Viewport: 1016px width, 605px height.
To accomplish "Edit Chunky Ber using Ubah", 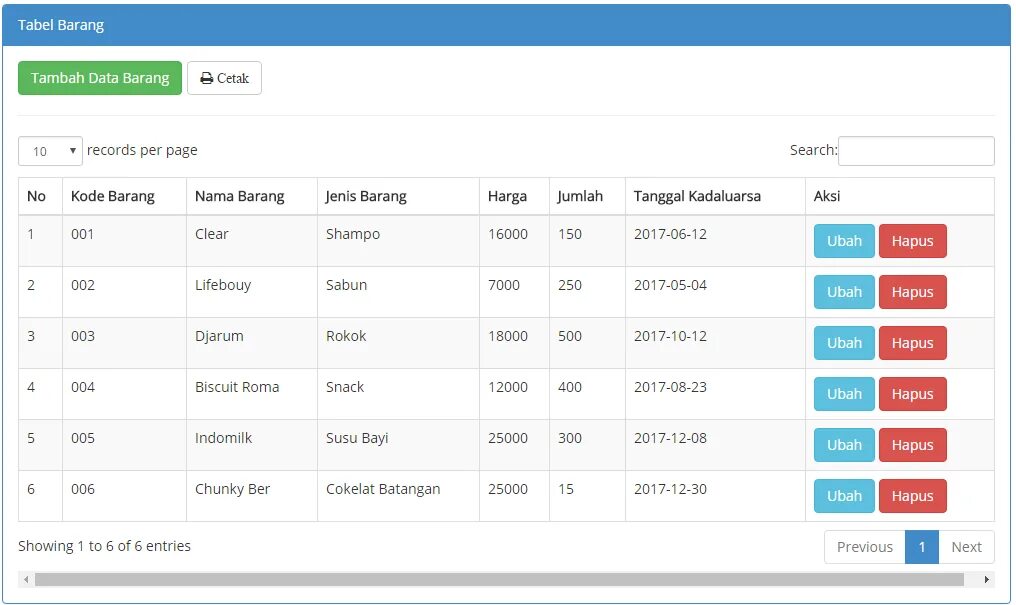I will pos(844,496).
